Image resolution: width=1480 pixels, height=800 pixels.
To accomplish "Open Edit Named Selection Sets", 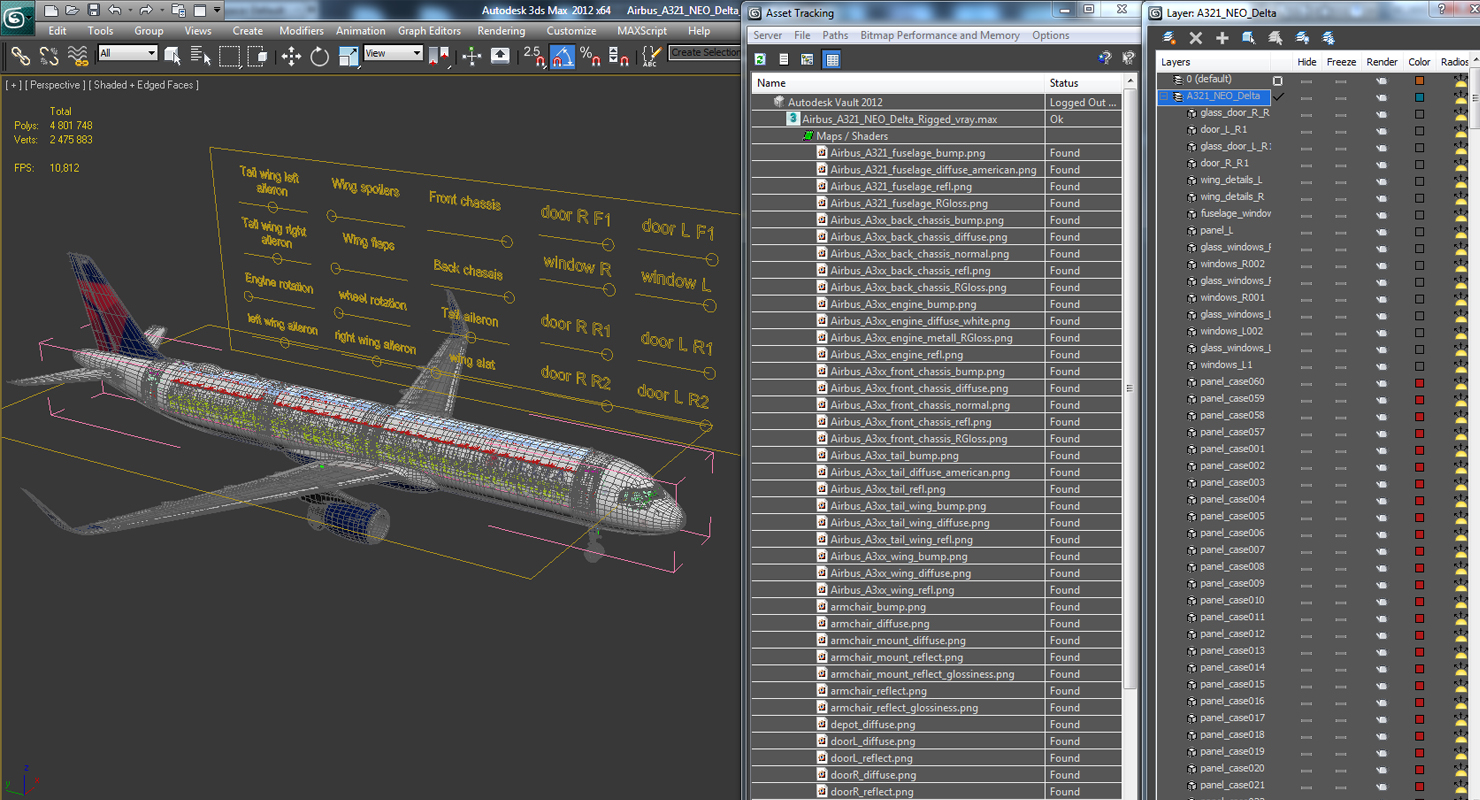I will click(x=651, y=56).
